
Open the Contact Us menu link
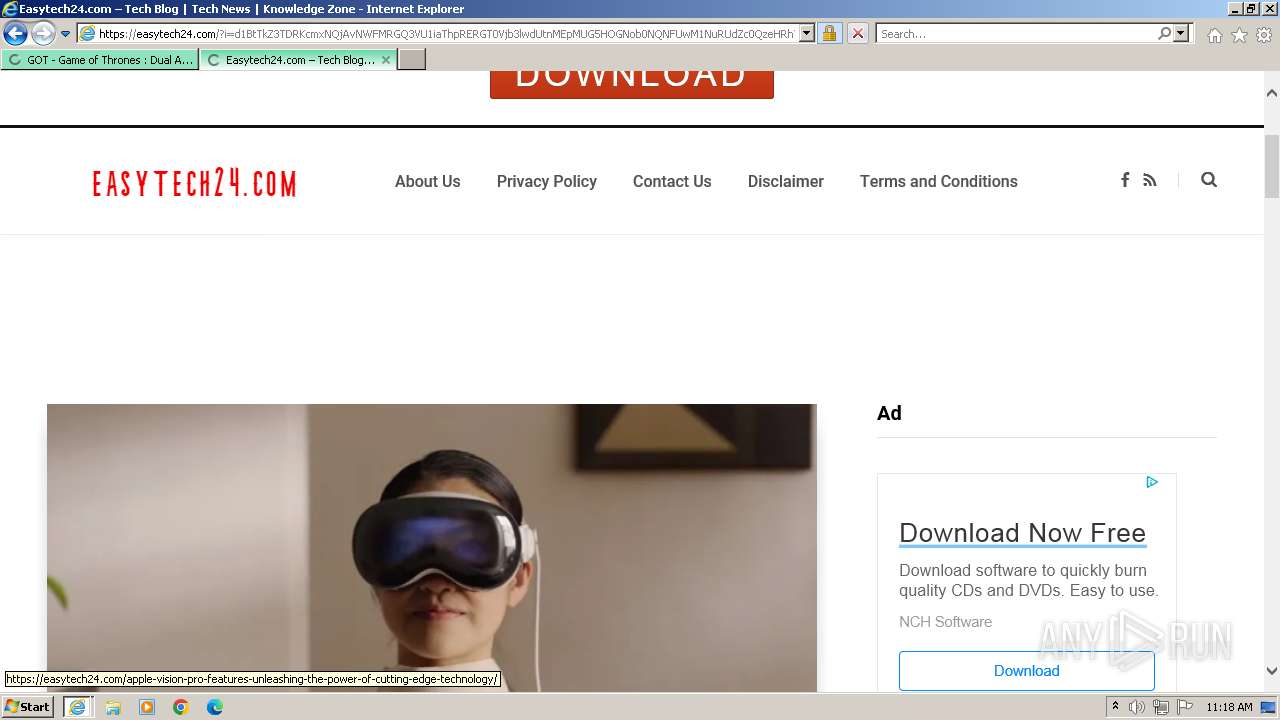pyautogui.click(x=672, y=181)
